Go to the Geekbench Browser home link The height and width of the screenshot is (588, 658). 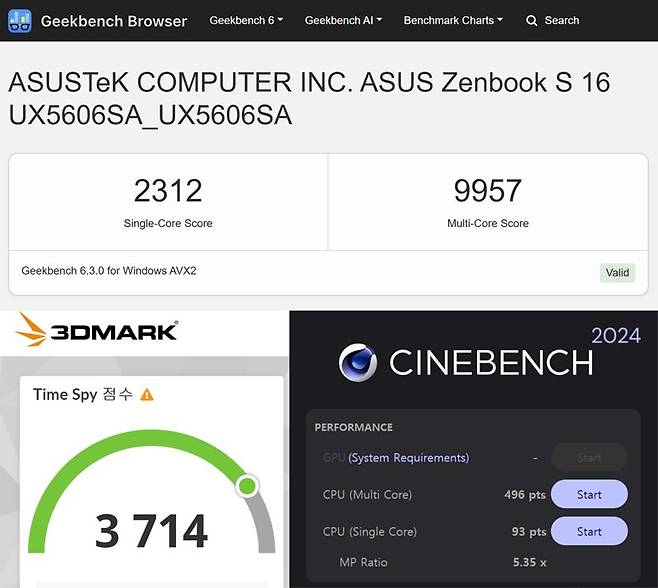pos(113,20)
